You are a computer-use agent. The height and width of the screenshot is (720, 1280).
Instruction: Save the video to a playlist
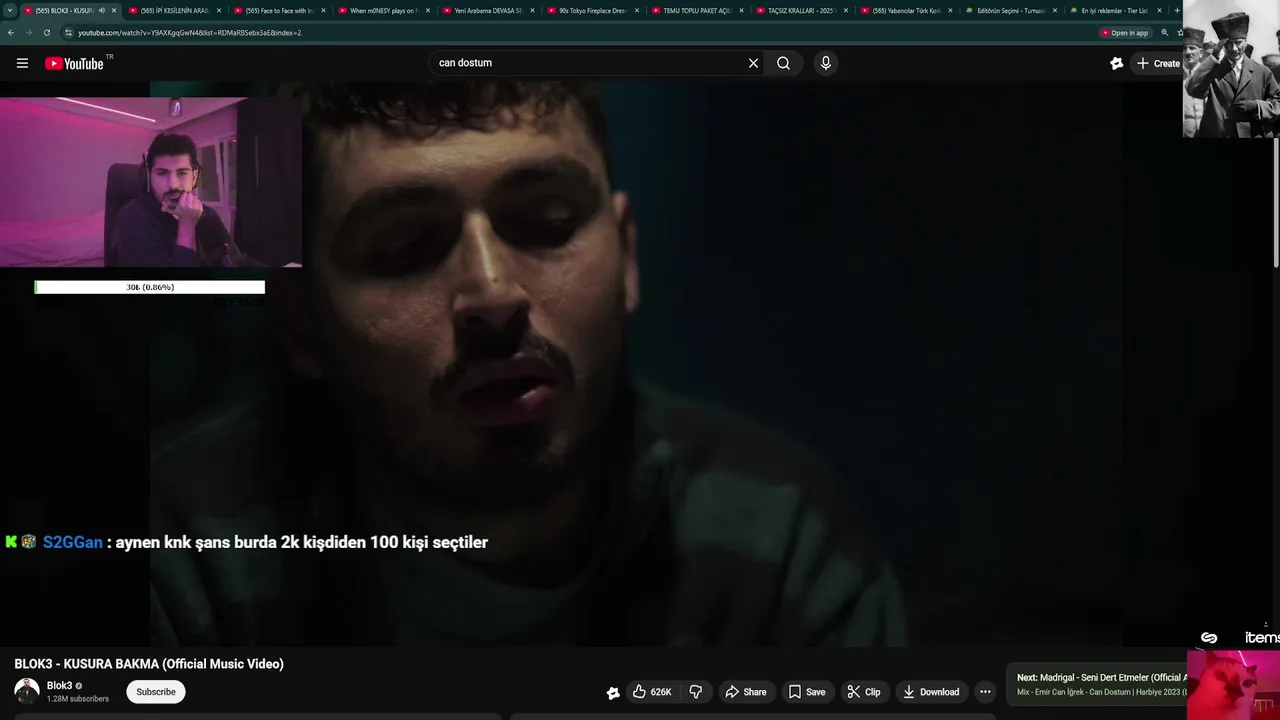(x=807, y=692)
